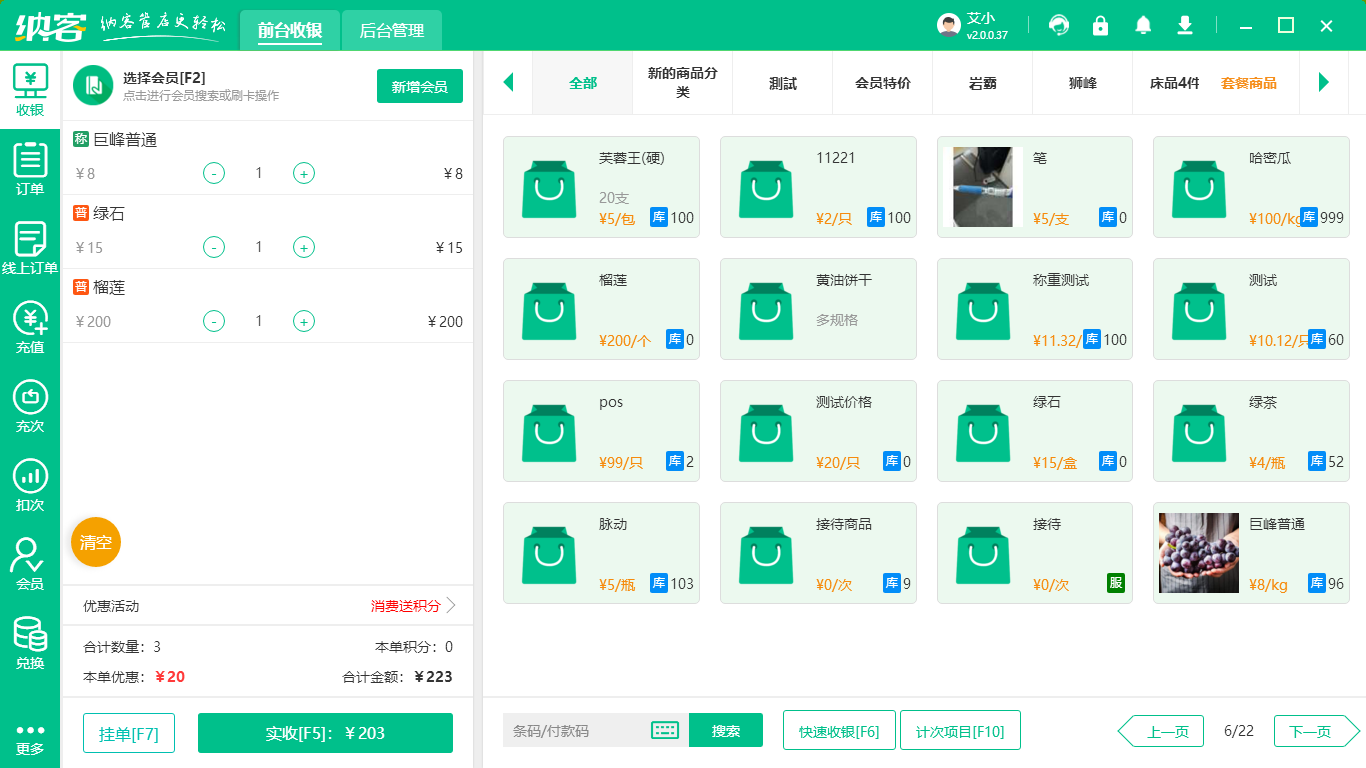Click the lock icon in the title bar

click(1100, 25)
